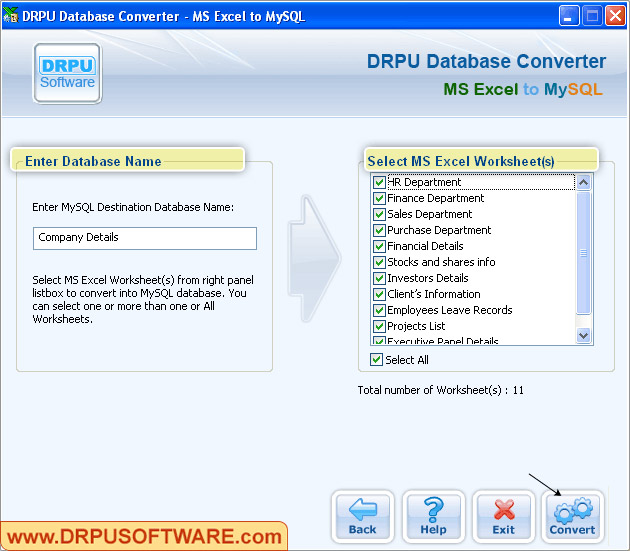The width and height of the screenshot is (630, 551).
Task: Open the www.DRPUSOFTWARE.com link
Action: 144,537
